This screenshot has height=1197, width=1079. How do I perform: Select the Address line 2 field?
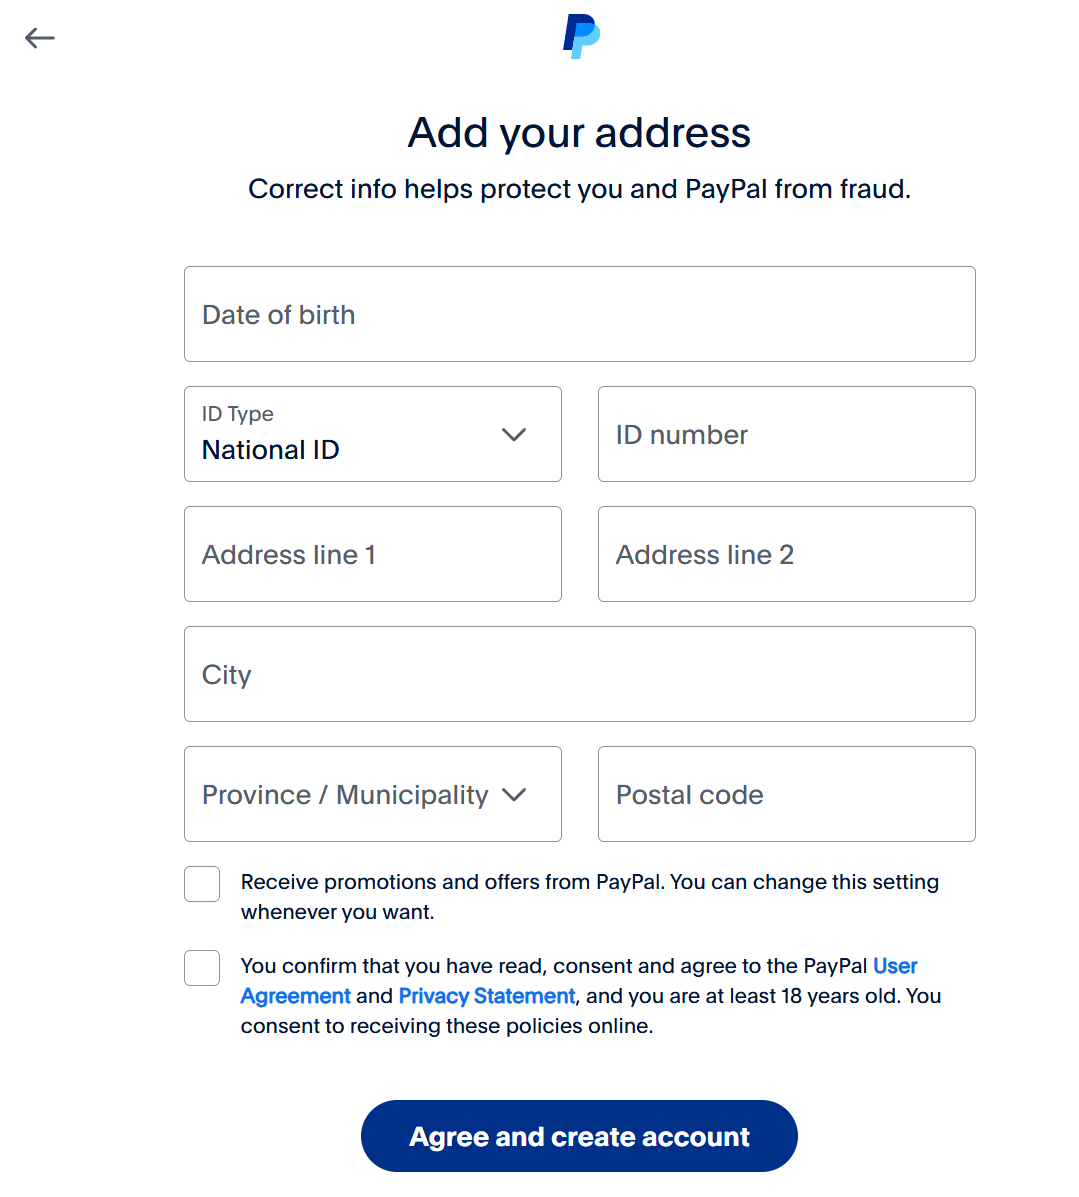click(786, 554)
